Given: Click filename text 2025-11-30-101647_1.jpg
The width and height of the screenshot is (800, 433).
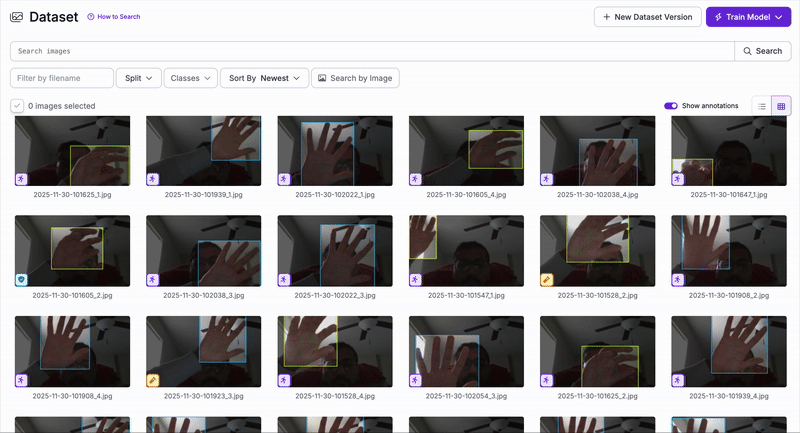Looking at the screenshot, I should click(x=729, y=195).
